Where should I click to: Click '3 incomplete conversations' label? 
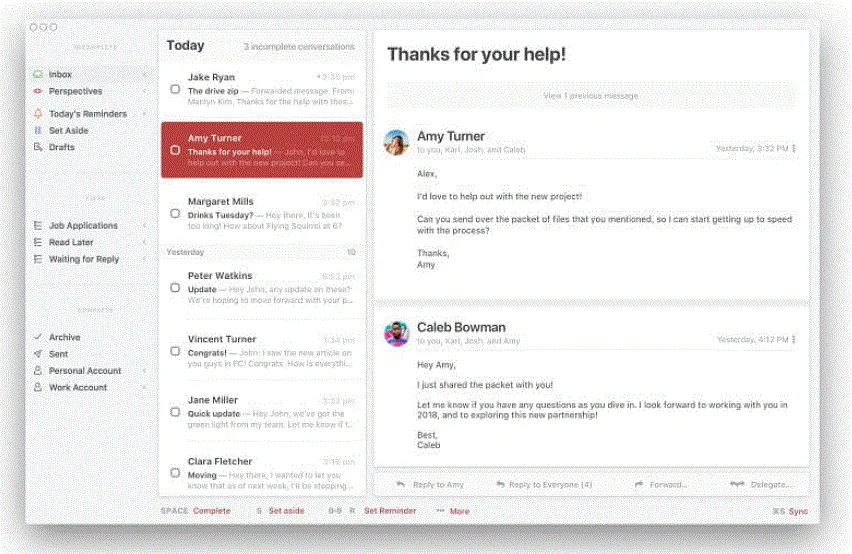pos(299,47)
